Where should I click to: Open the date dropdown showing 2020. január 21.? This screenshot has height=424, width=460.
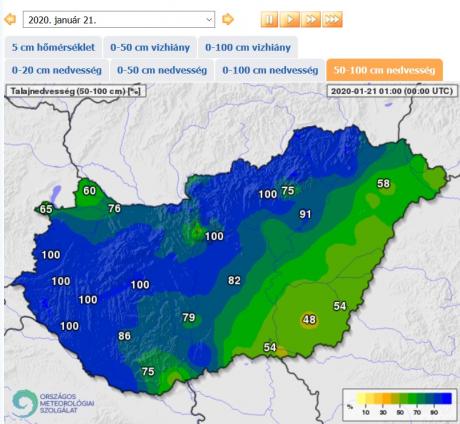[x=119, y=20]
